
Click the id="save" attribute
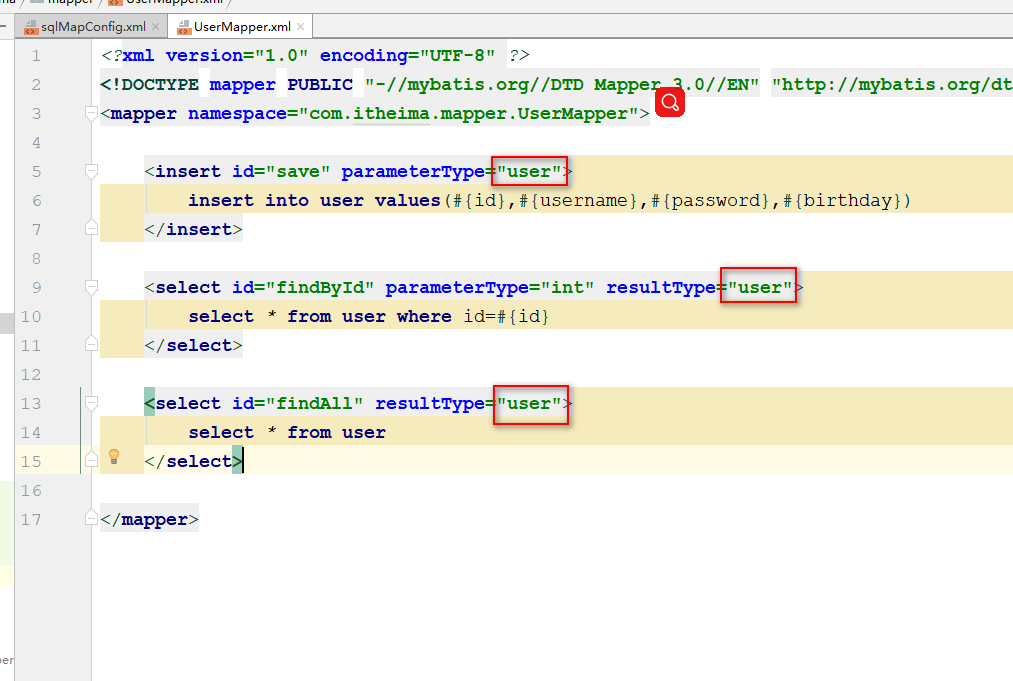[281, 172]
